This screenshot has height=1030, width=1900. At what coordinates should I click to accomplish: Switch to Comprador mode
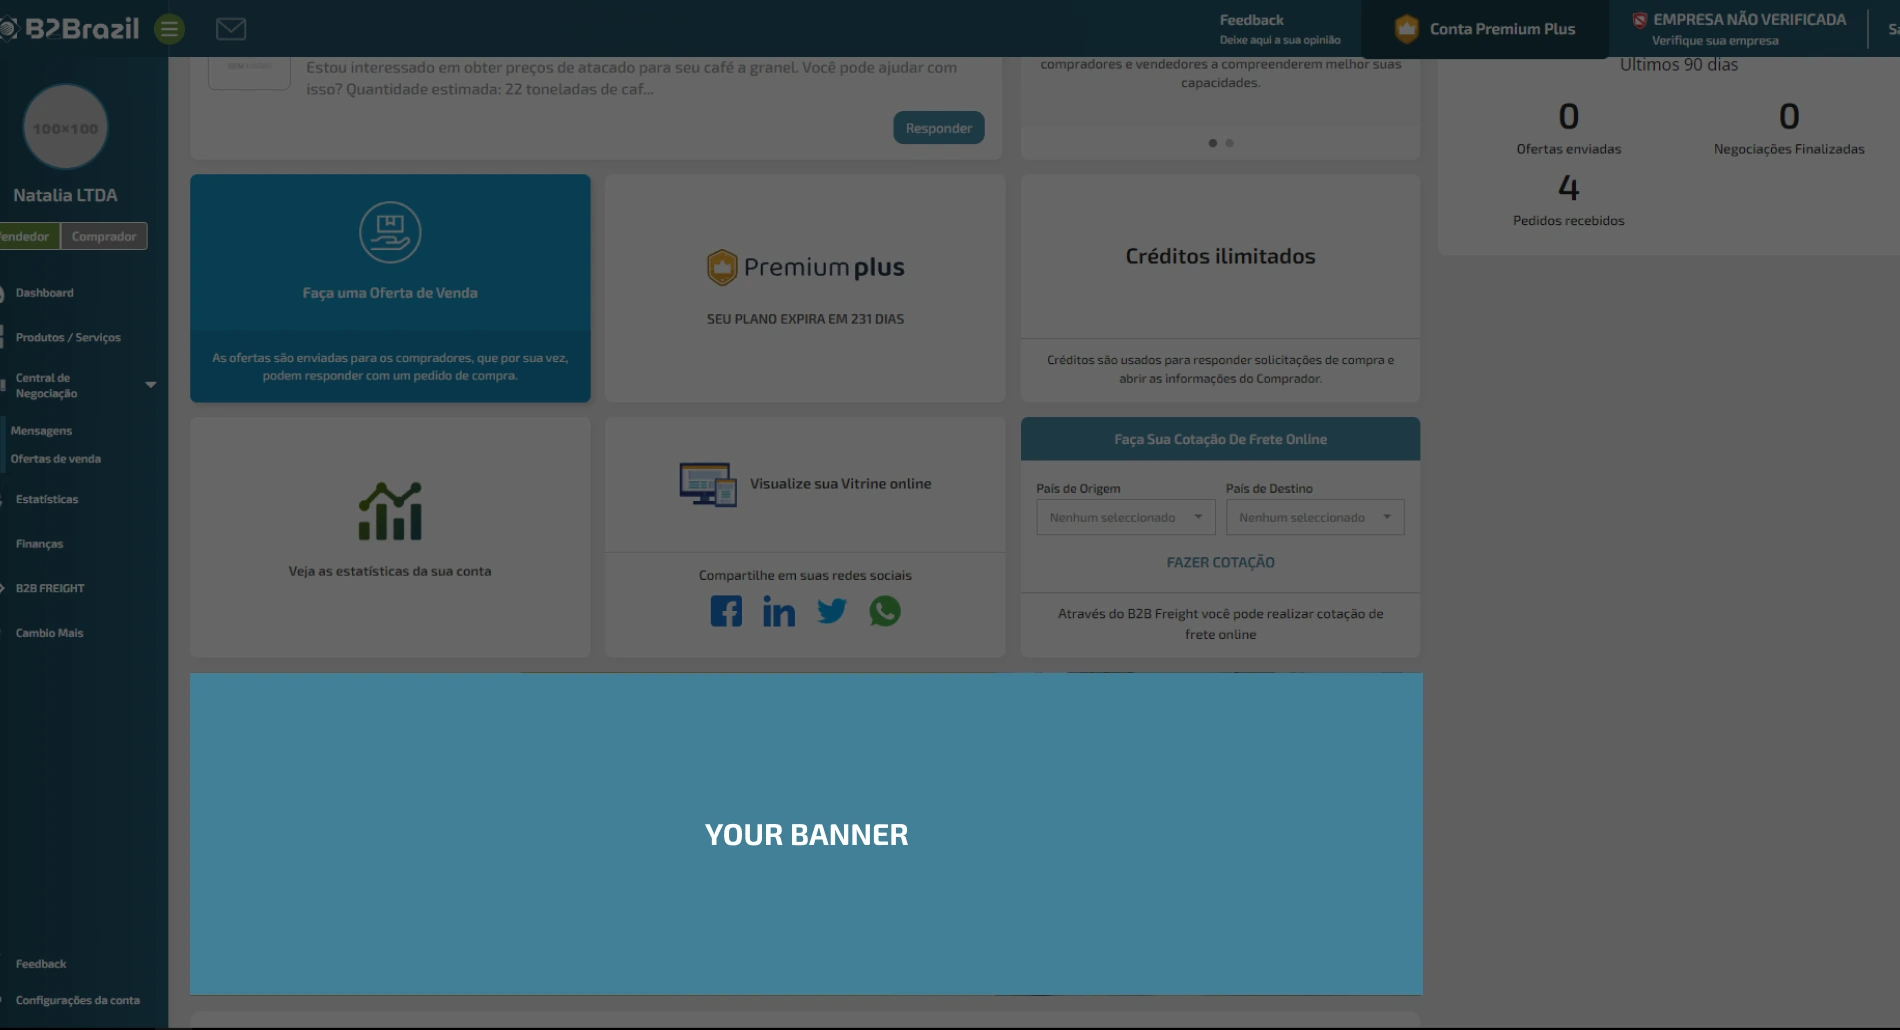(x=104, y=236)
